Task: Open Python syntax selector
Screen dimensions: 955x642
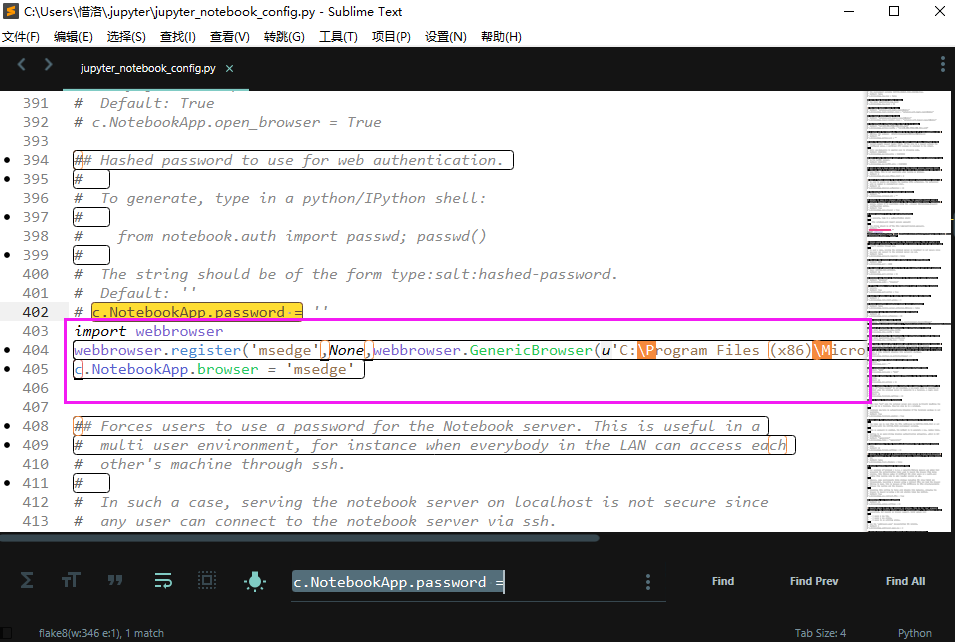Action: 914,633
